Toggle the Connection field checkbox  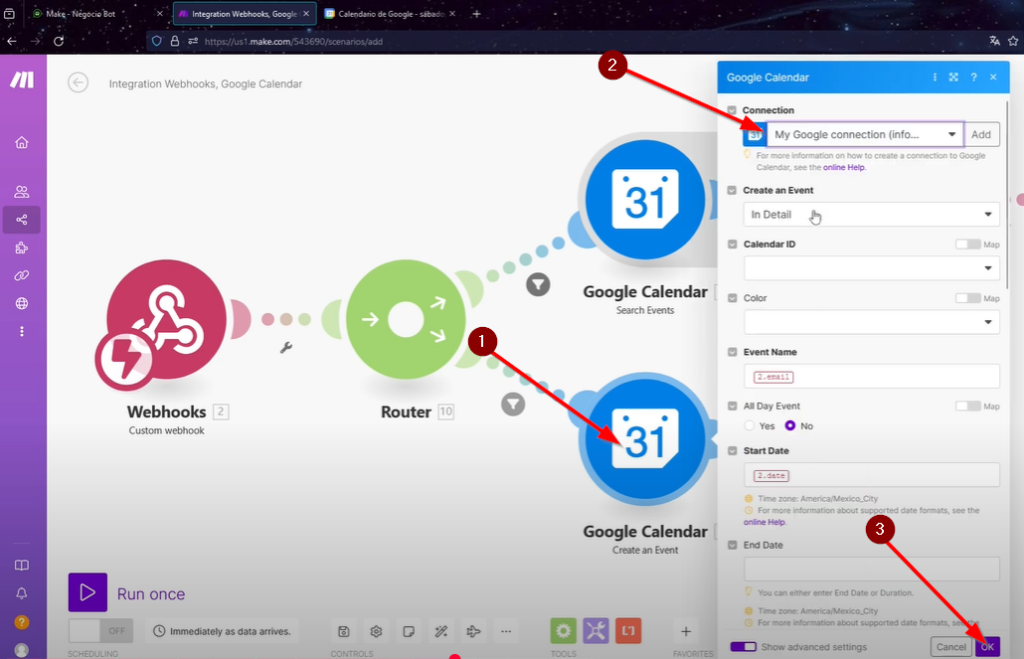pos(732,110)
